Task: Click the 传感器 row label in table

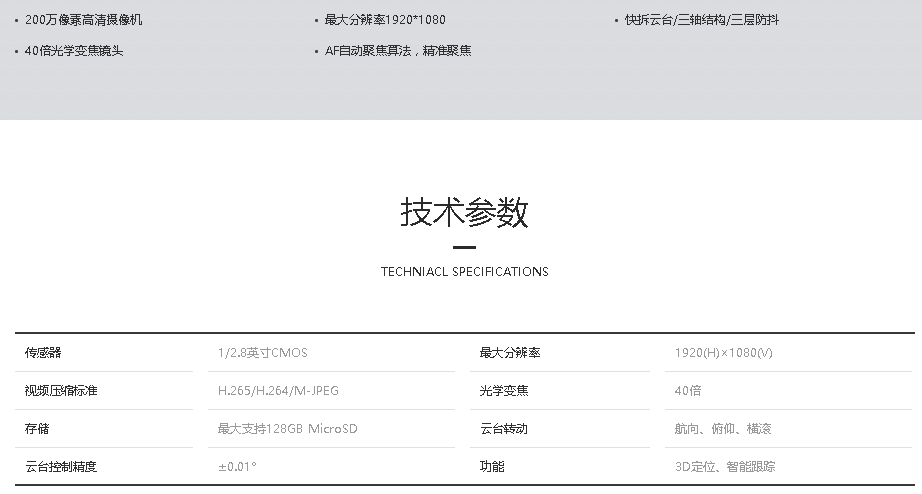Action: tap(43, 353)
